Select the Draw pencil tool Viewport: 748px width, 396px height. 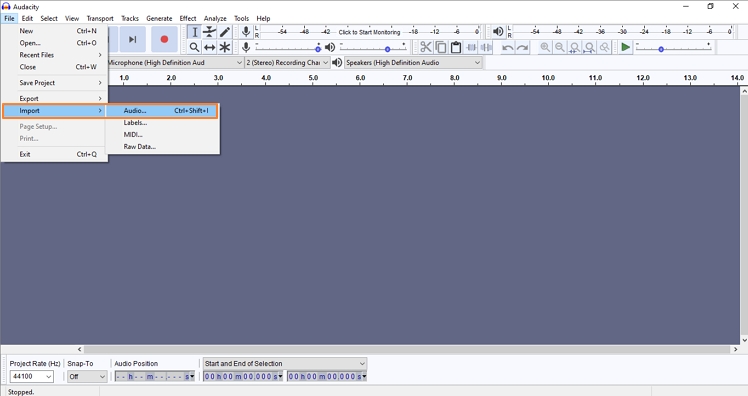coord(225,32)
